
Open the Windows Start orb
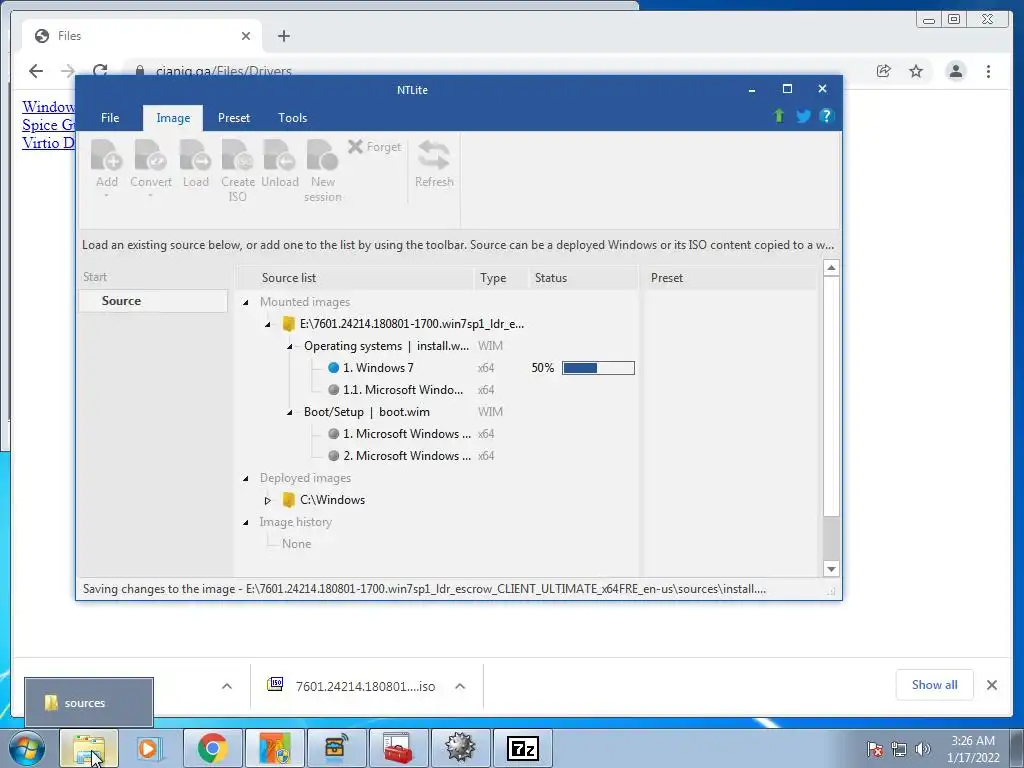point(27,748)
